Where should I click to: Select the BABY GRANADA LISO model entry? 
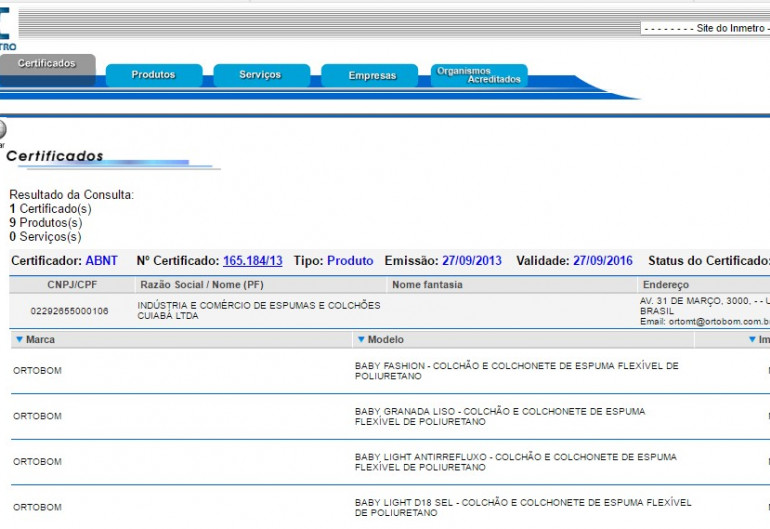[499, 416]
